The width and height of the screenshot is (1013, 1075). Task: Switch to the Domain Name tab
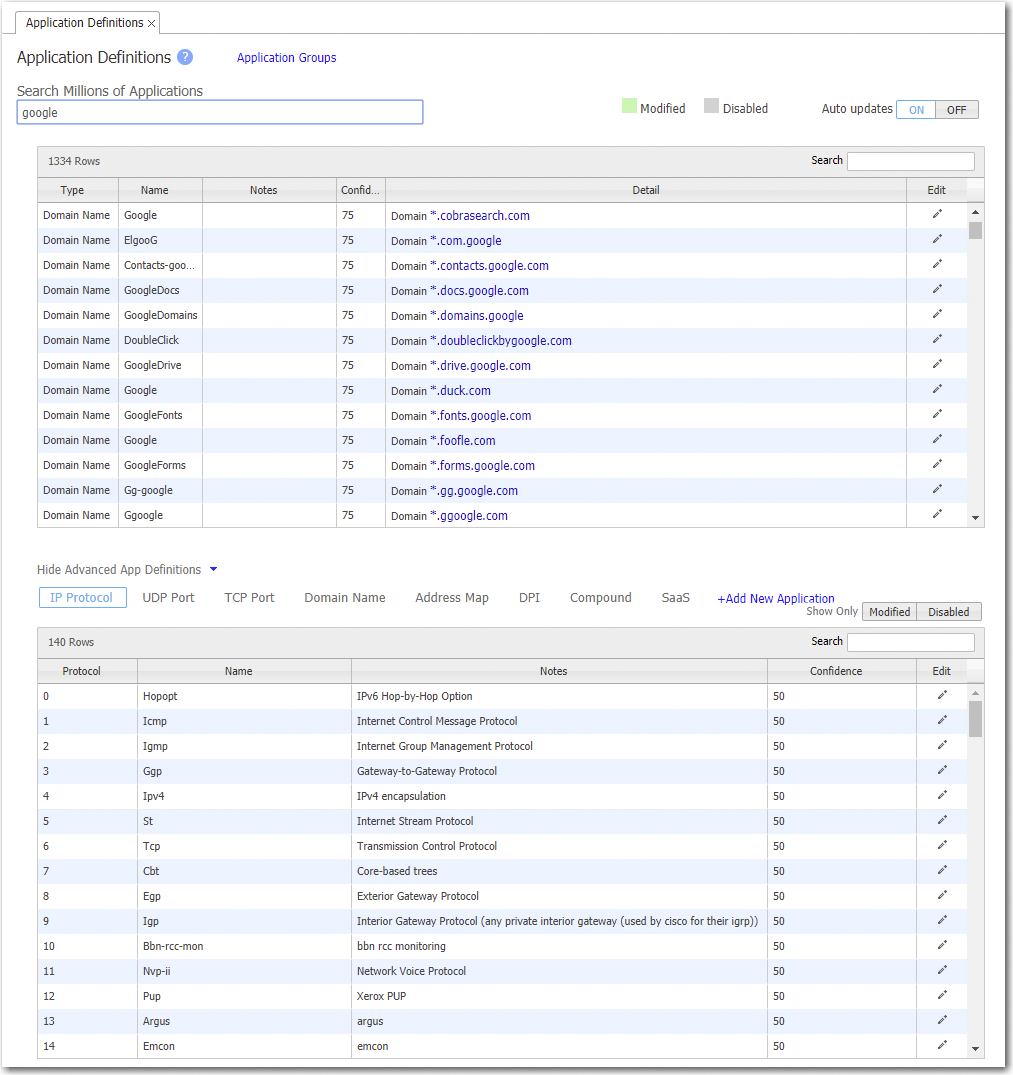345,597
